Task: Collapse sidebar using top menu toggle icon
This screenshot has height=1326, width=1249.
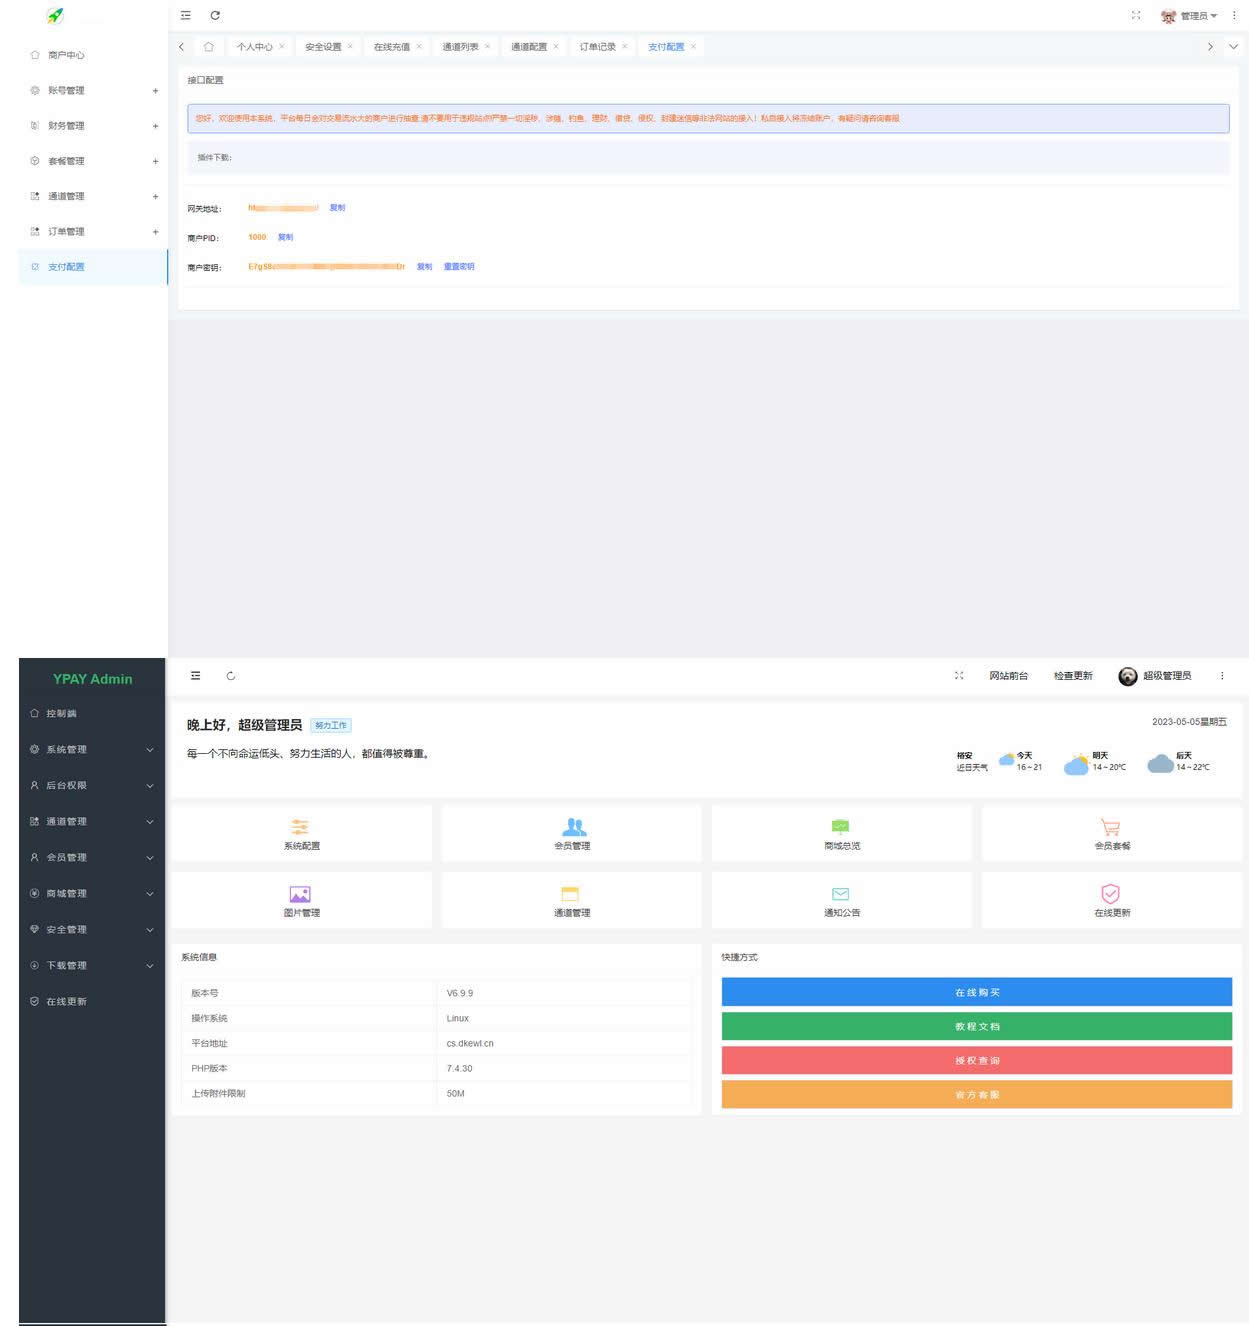Action: coord(186,15)
